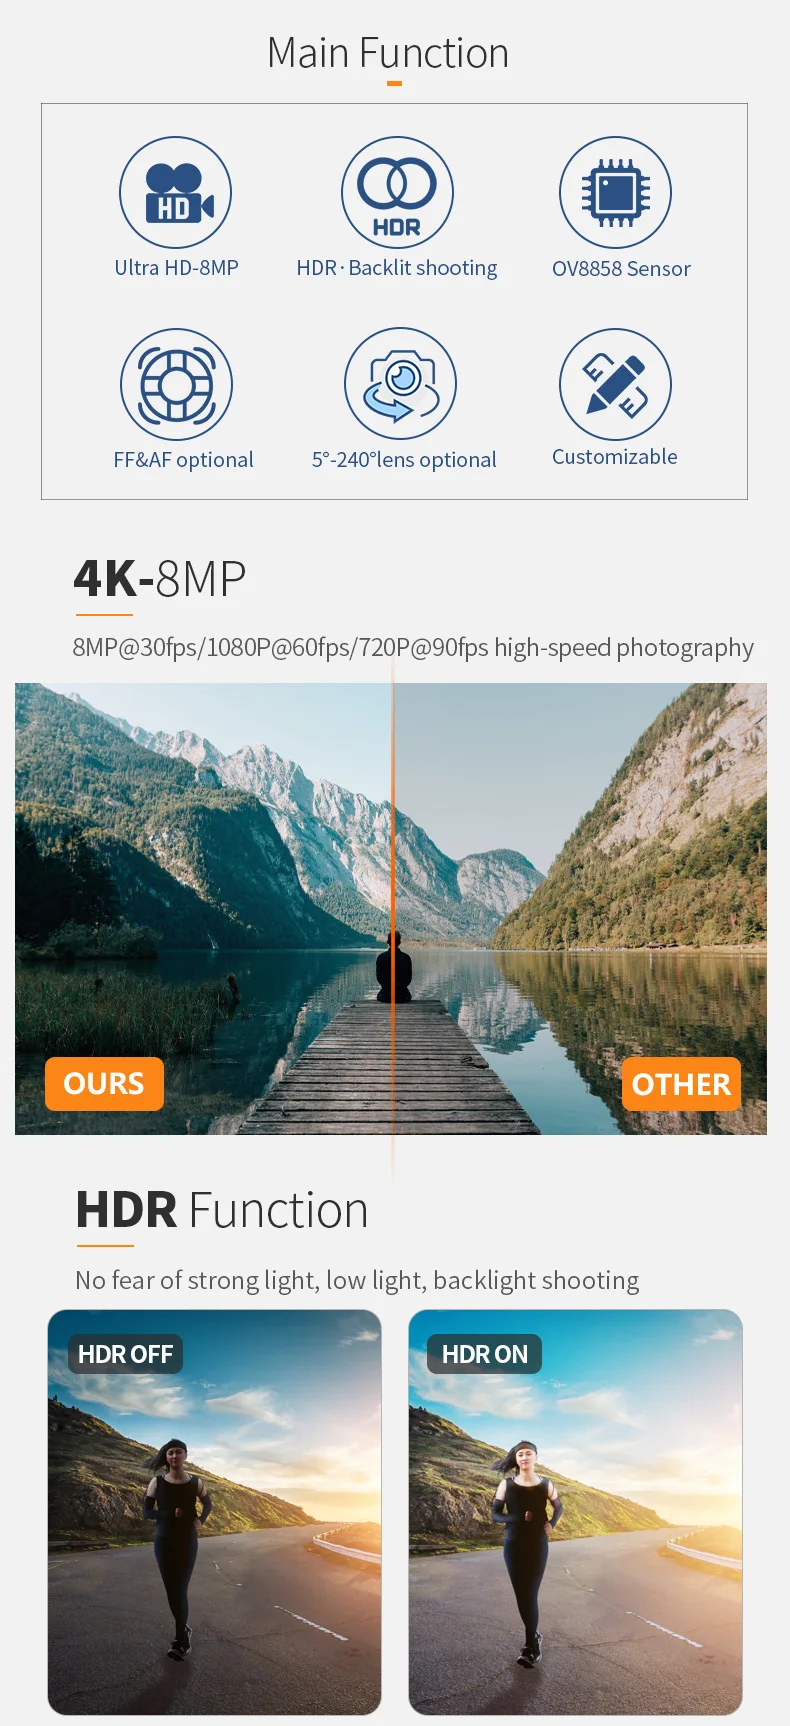Click the Ultra HD-8MP camera icon
The image size is (790, 1726).
click(x=176, y=193)
